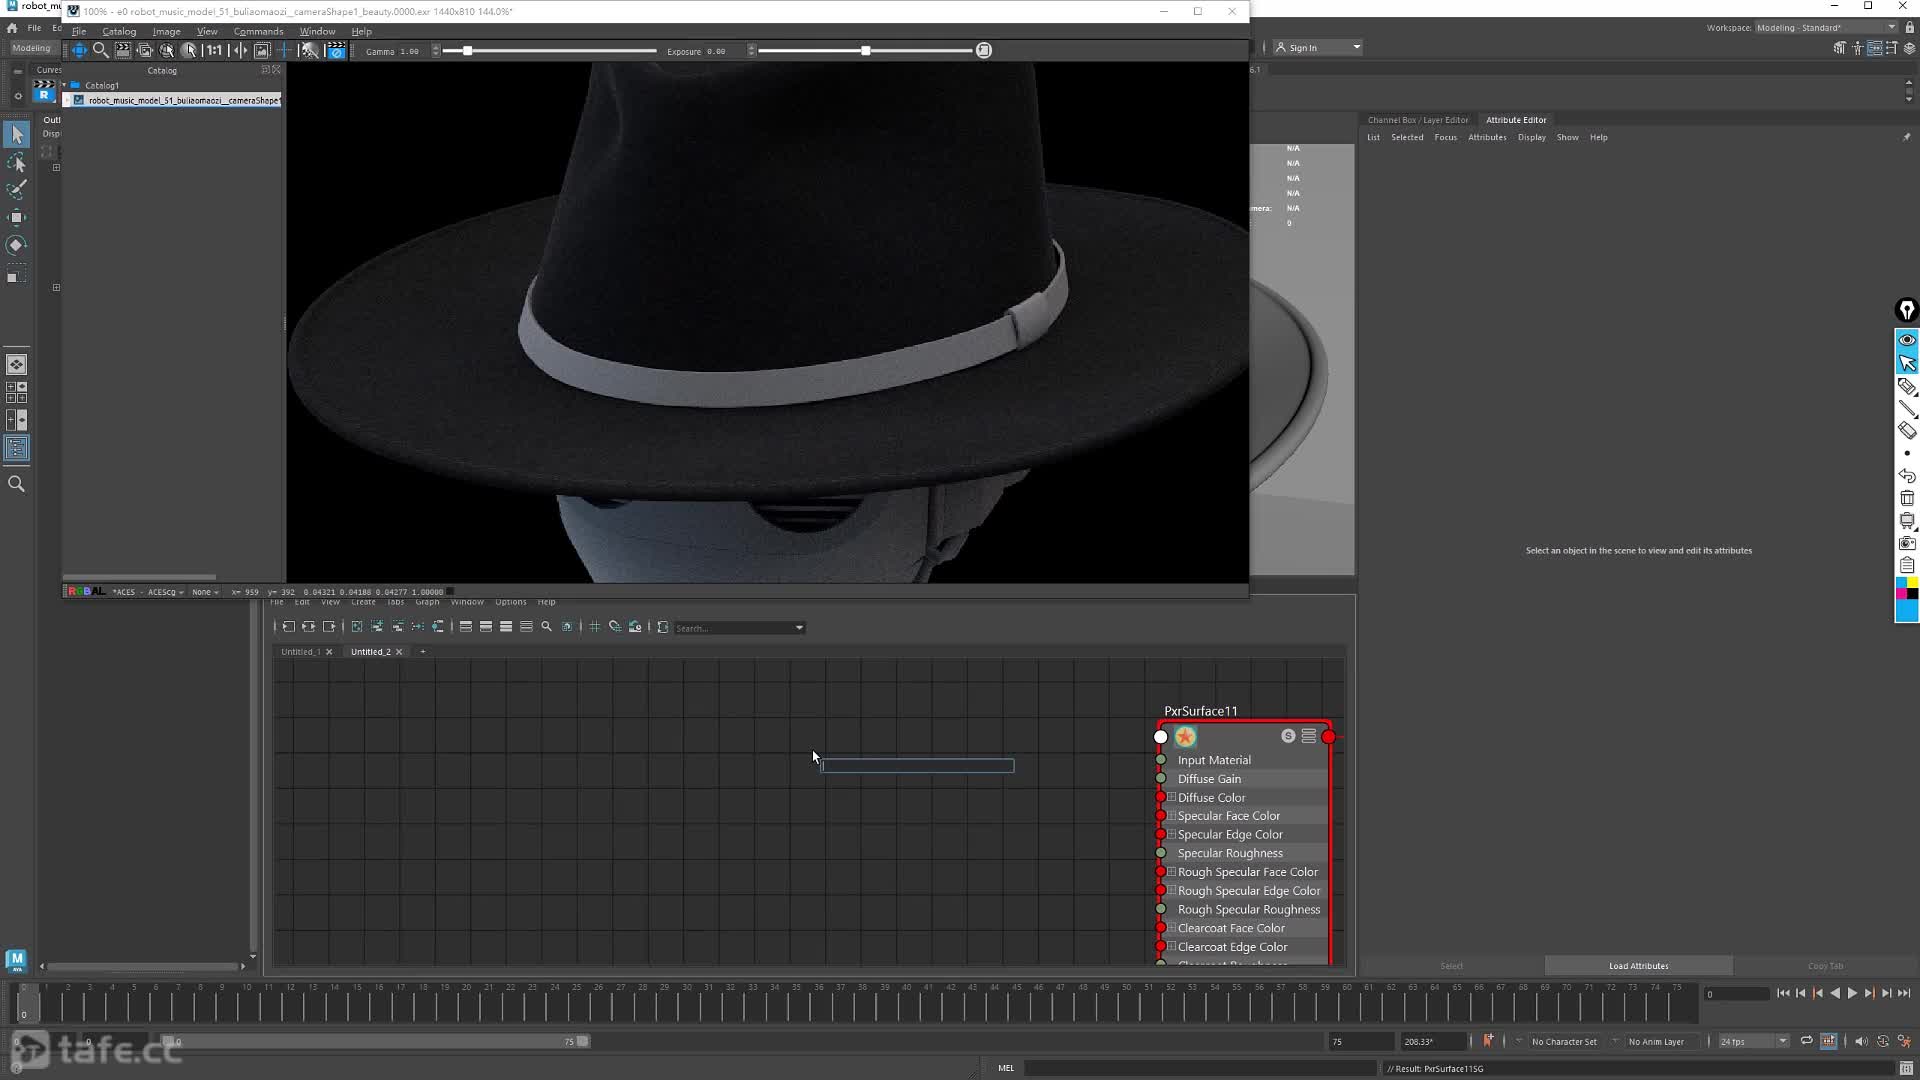Screen dimensions: 1920x1080
Task: Click the Hypershade output connections icon
Action: click(329, 627)
